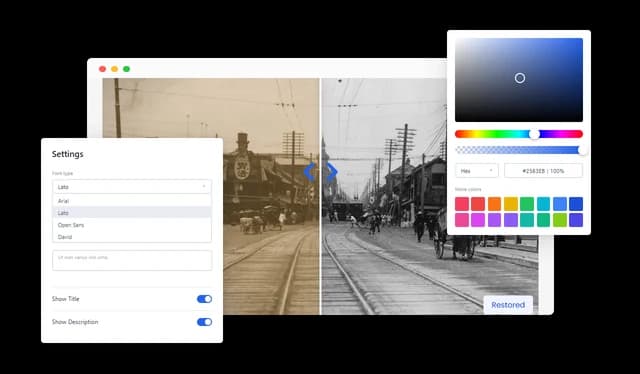The height and width of the screenshot is (374, 640).
Task: Select Lato in the font list
Action: click(x=132, y=213)
